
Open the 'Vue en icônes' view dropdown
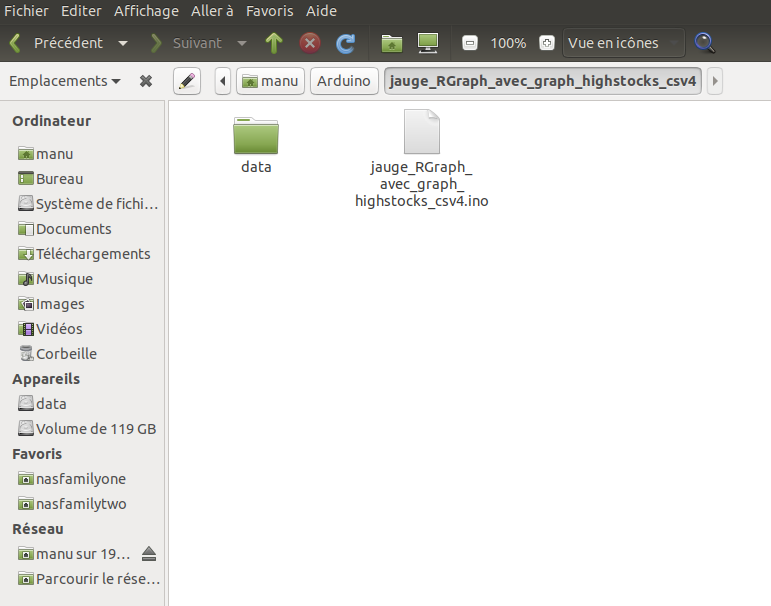click(624, 43)
